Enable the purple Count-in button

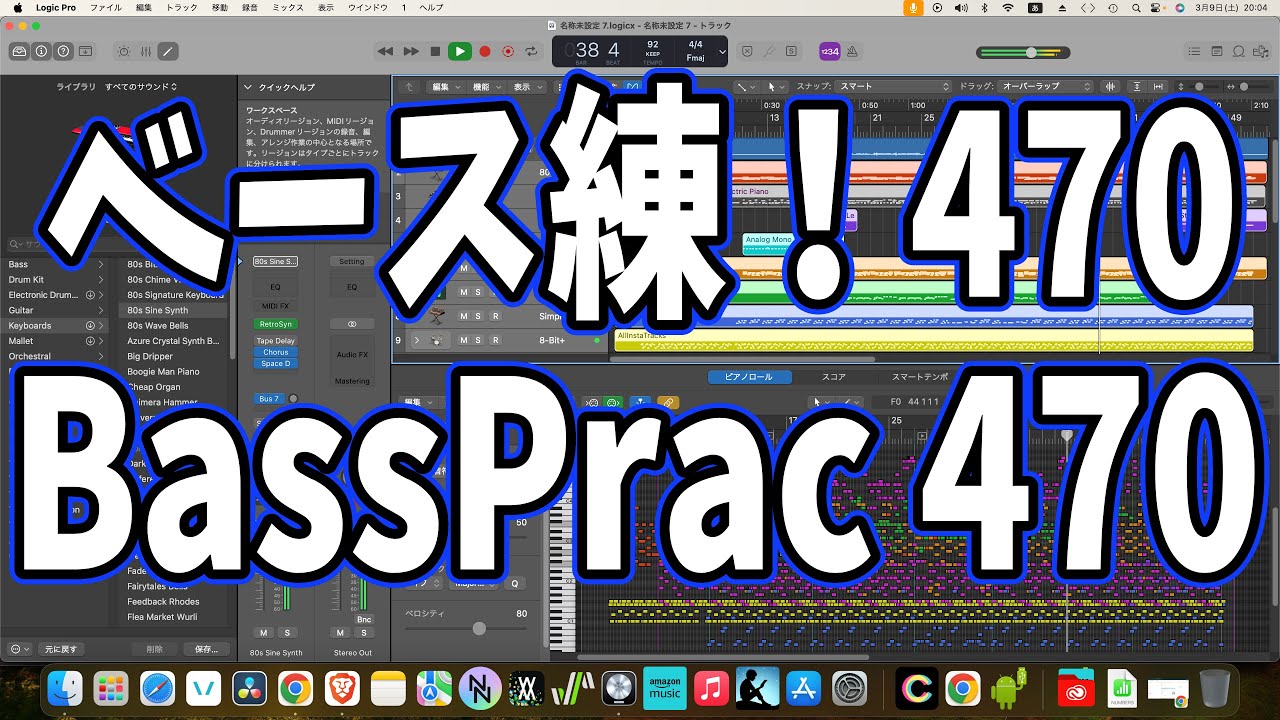pyautogui.click(x=829, y=51)
